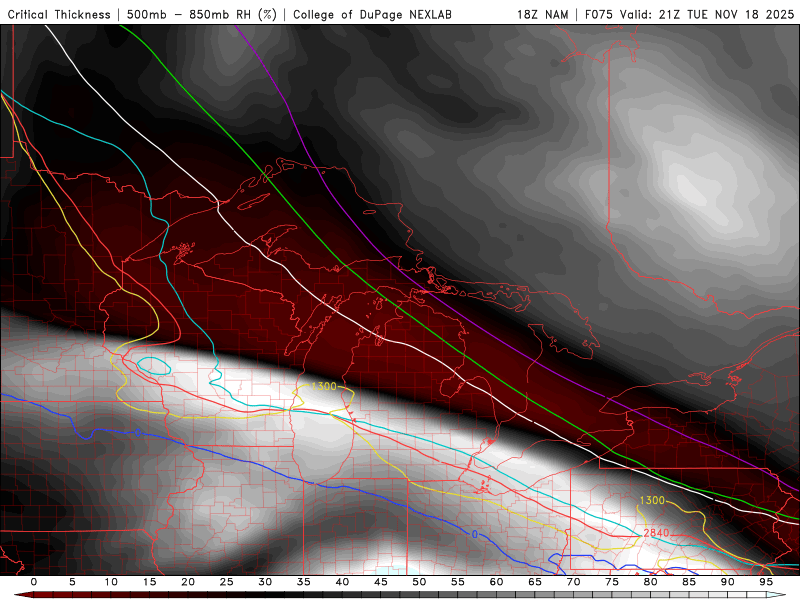Click the red '2840' contour label
Image resolution: width=800 pixels, height=600 pixels.
656,533
